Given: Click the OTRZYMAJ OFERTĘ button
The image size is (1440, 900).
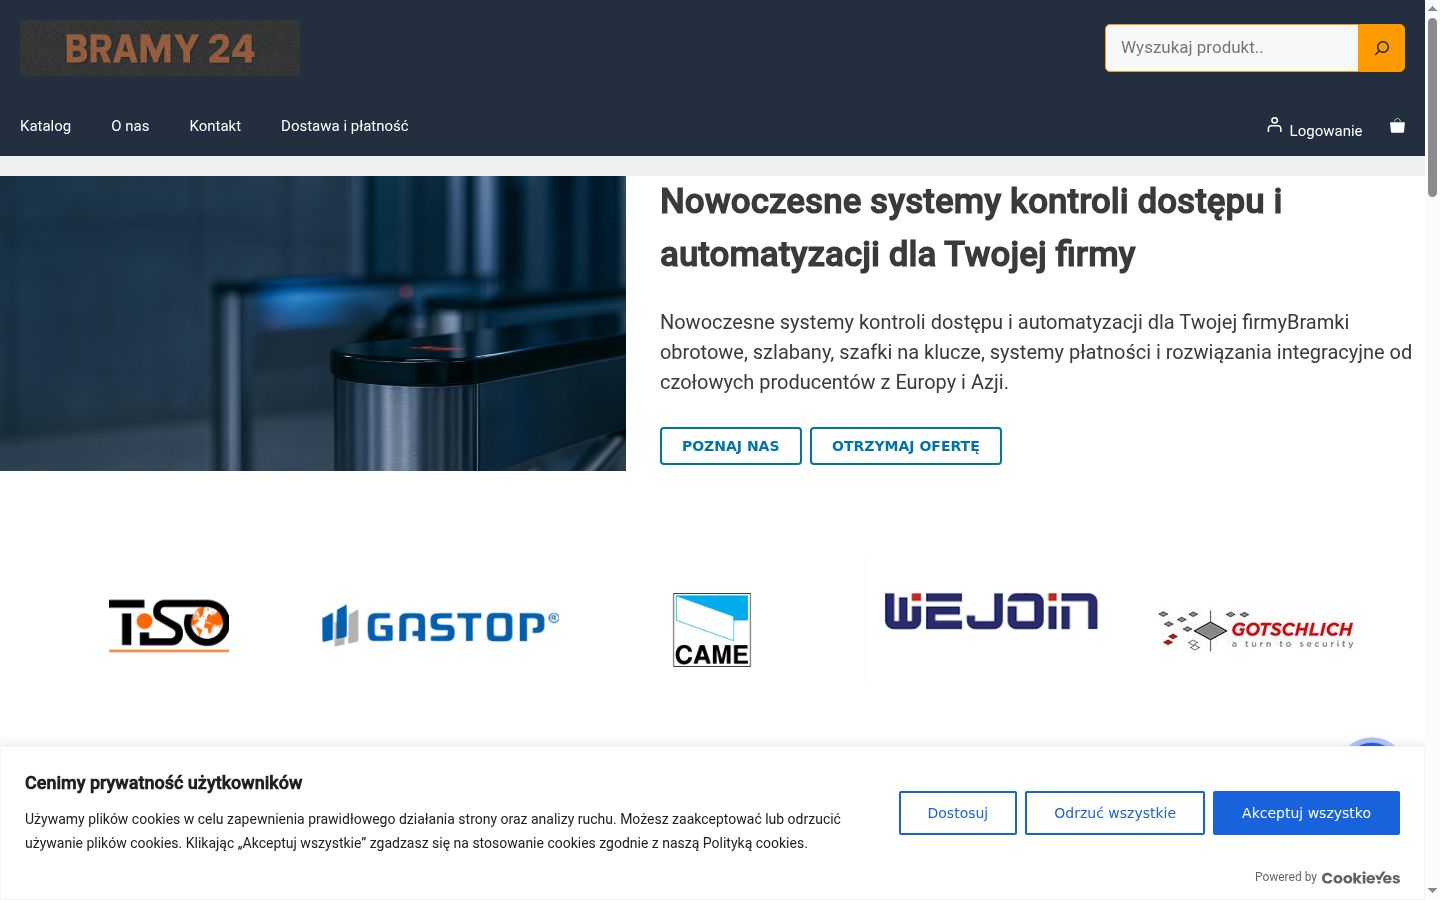Looking at the screenshot, I should [906, 446].
